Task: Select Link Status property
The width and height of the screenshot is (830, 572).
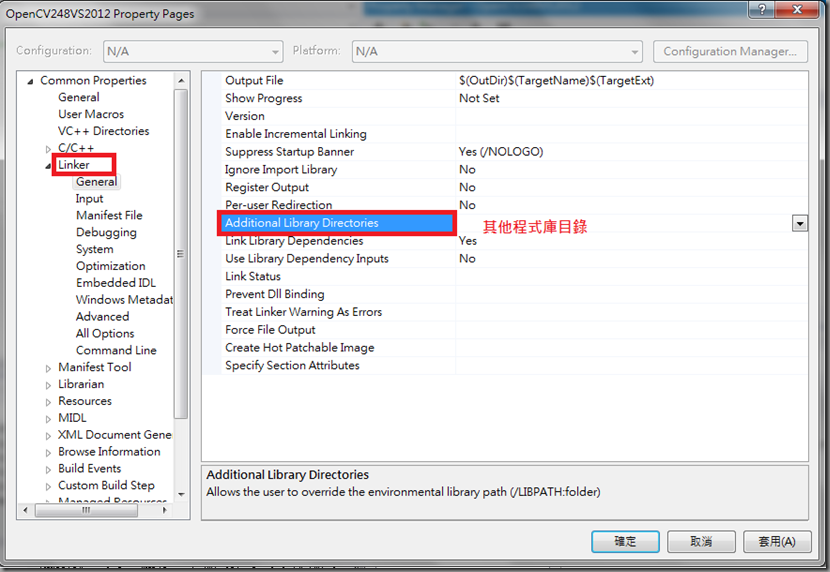Action: [x=515, y=277]
